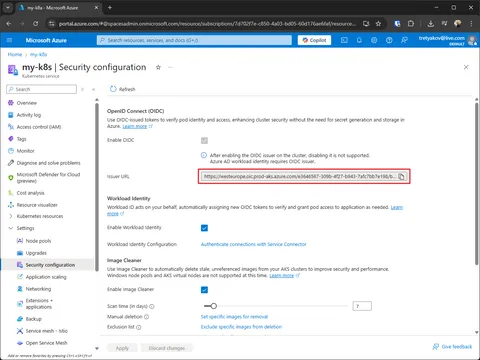Toggle the Enable Image Cleaner checkbox
The height and width of the screenshot is (360, 480).
[204, 290]
